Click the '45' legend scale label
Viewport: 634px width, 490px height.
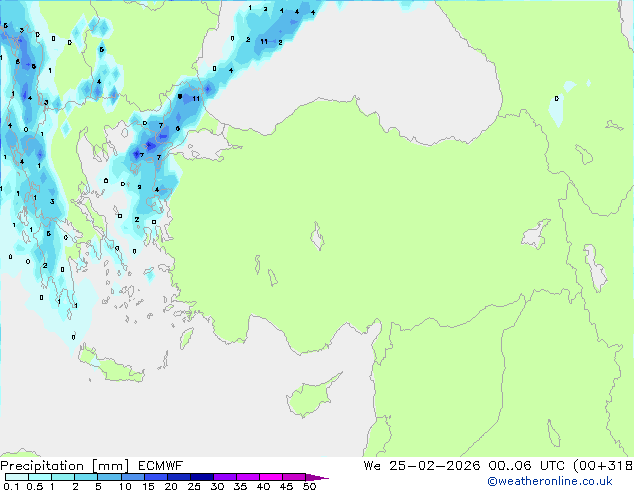(x=286, y=486)
